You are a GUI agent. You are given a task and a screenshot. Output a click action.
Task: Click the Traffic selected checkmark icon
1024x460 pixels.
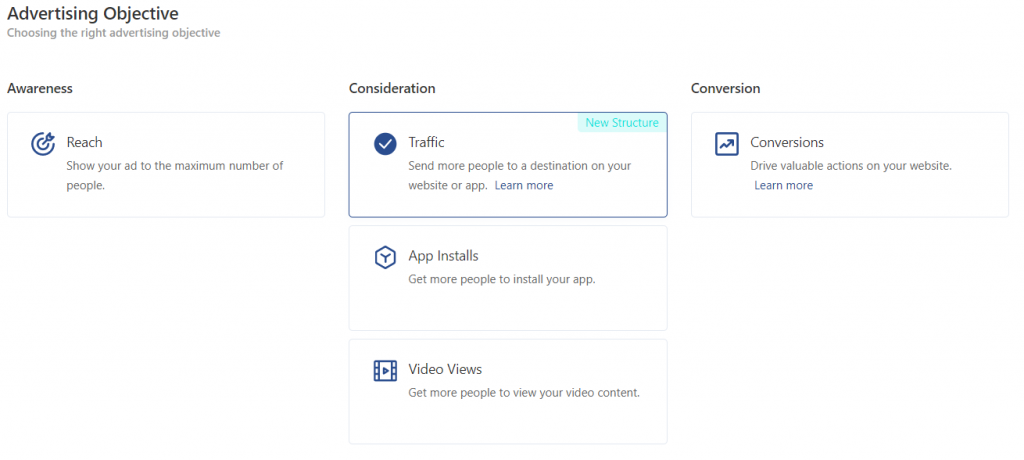(x=385, y=144)
